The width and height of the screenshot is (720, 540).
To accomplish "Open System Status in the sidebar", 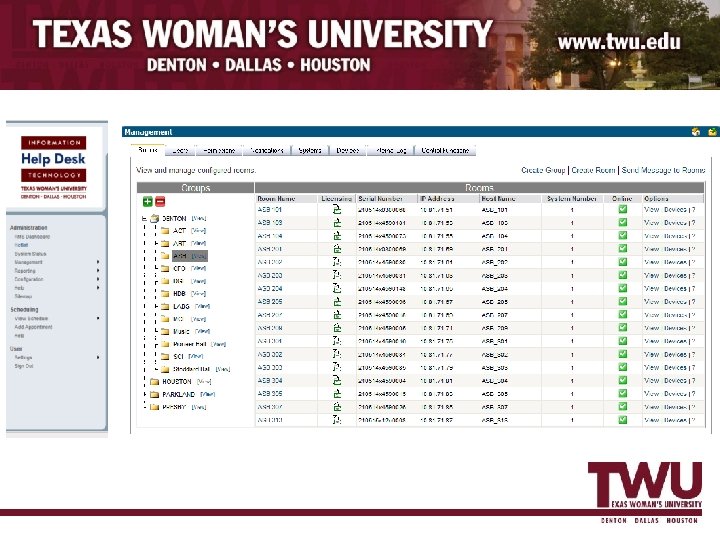I will pyautogui.click(x=30, y=254).
